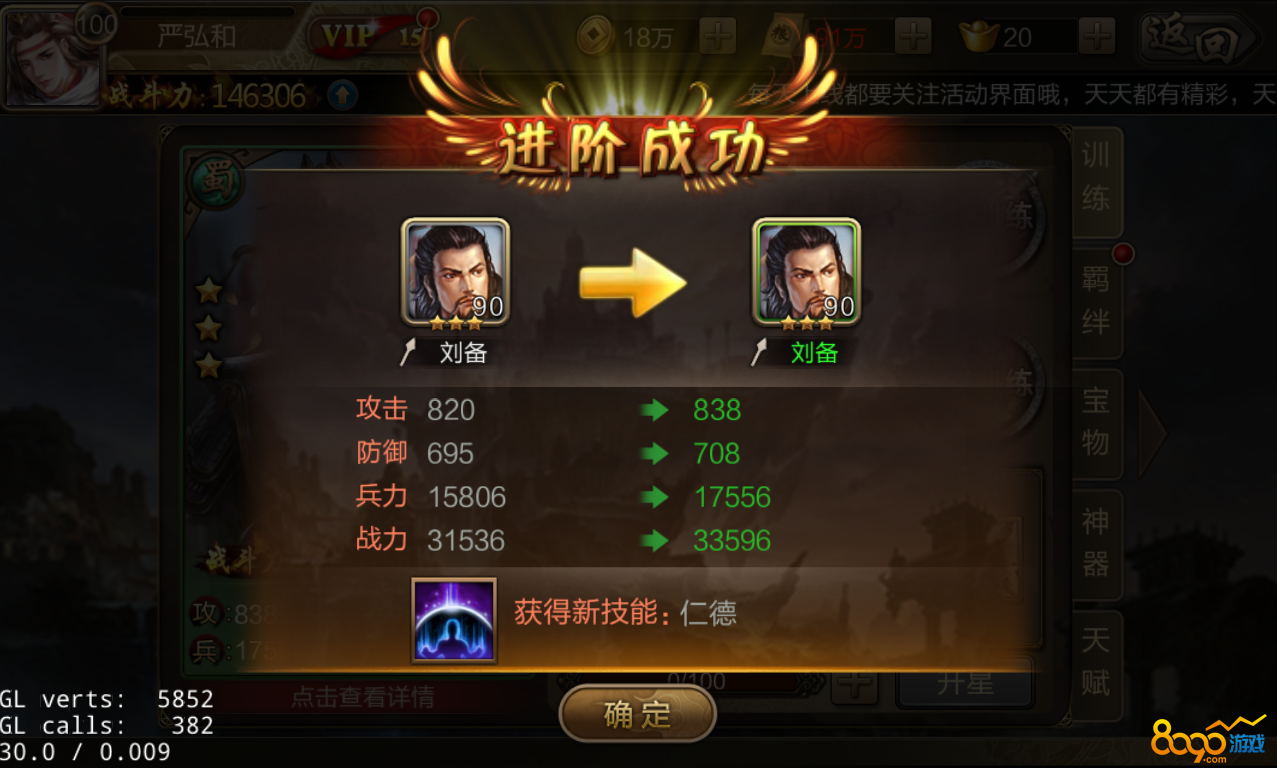
Task: Open the 神器 tab
Action: [1096, 543]
